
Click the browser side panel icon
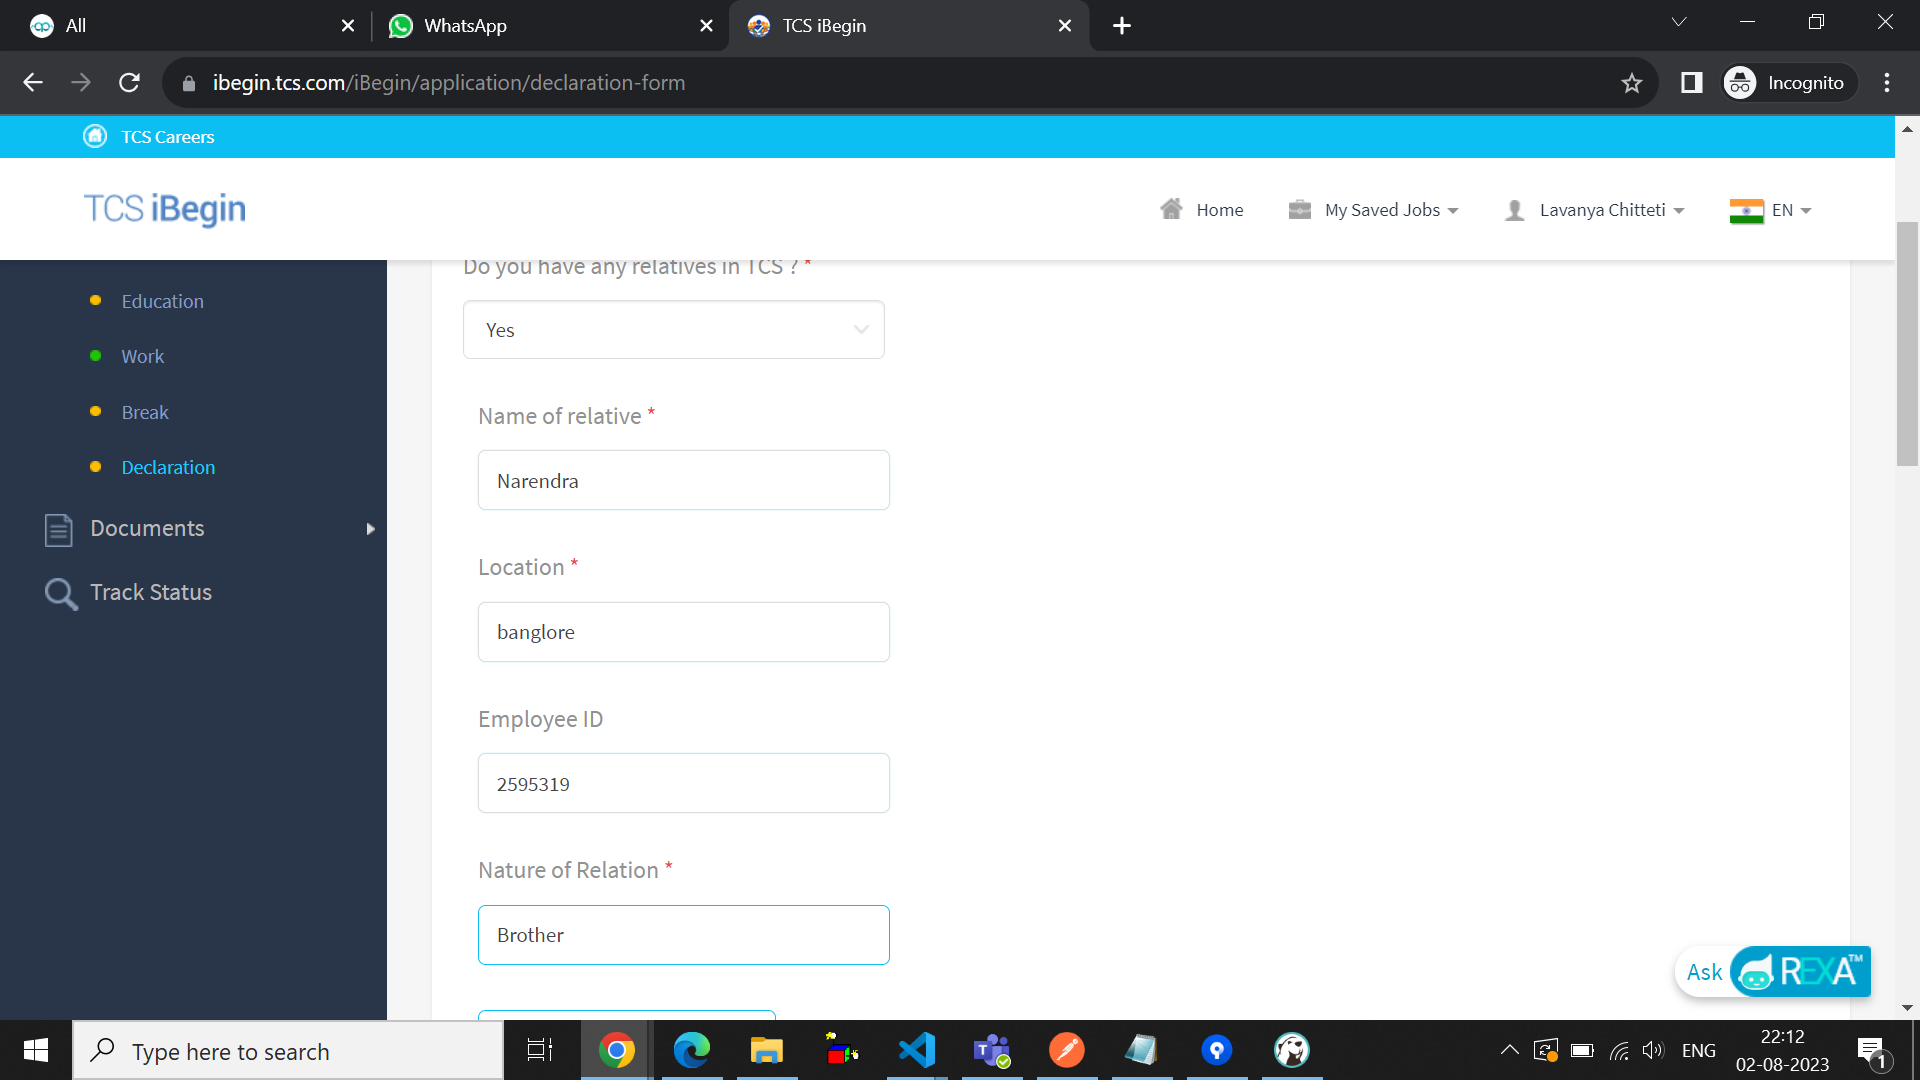(x=1692, y=83)
